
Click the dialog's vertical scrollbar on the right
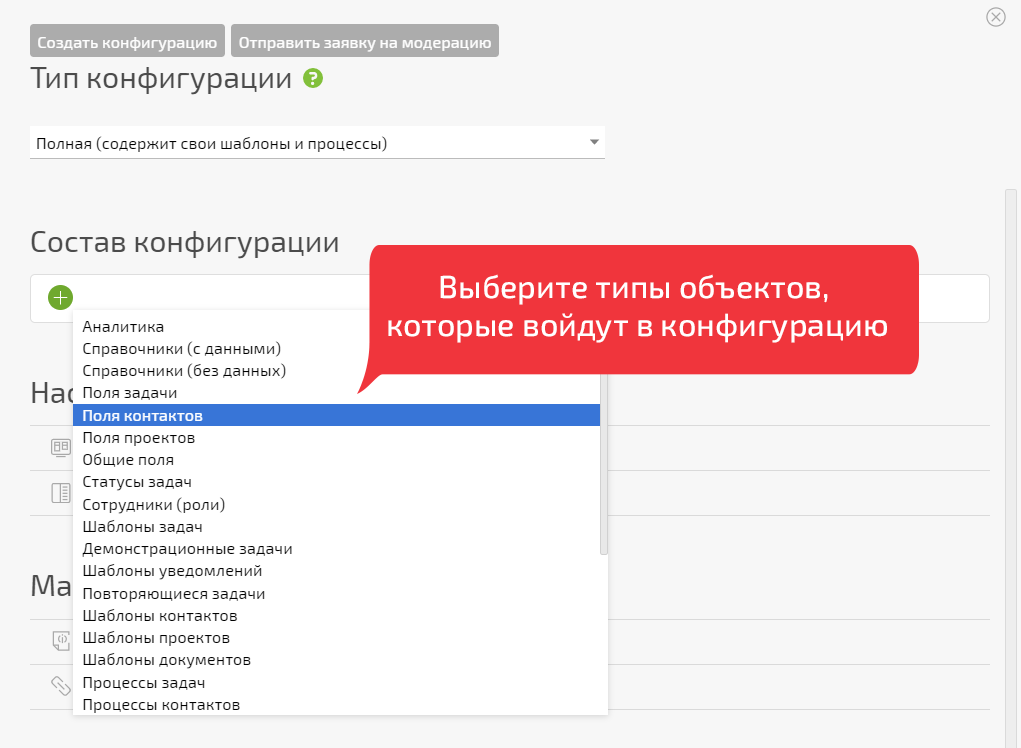pos(1011,469)
